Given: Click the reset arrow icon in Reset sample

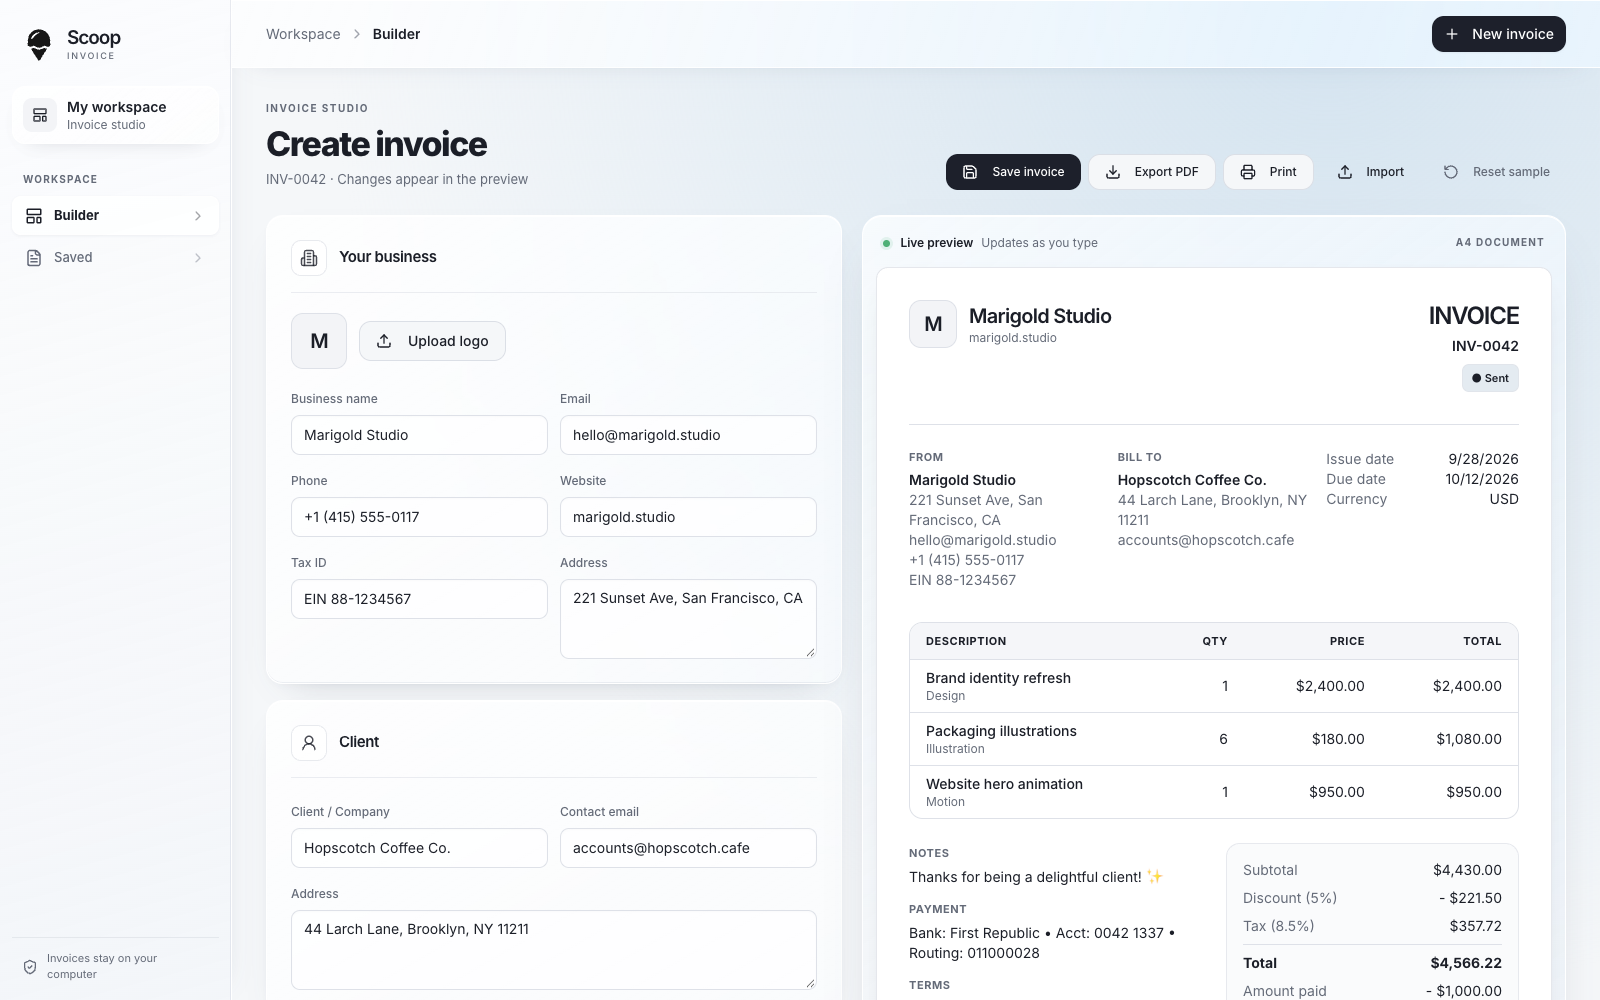Looking at the screenshot, I should pyautogui.click(x=1451, y=172).
